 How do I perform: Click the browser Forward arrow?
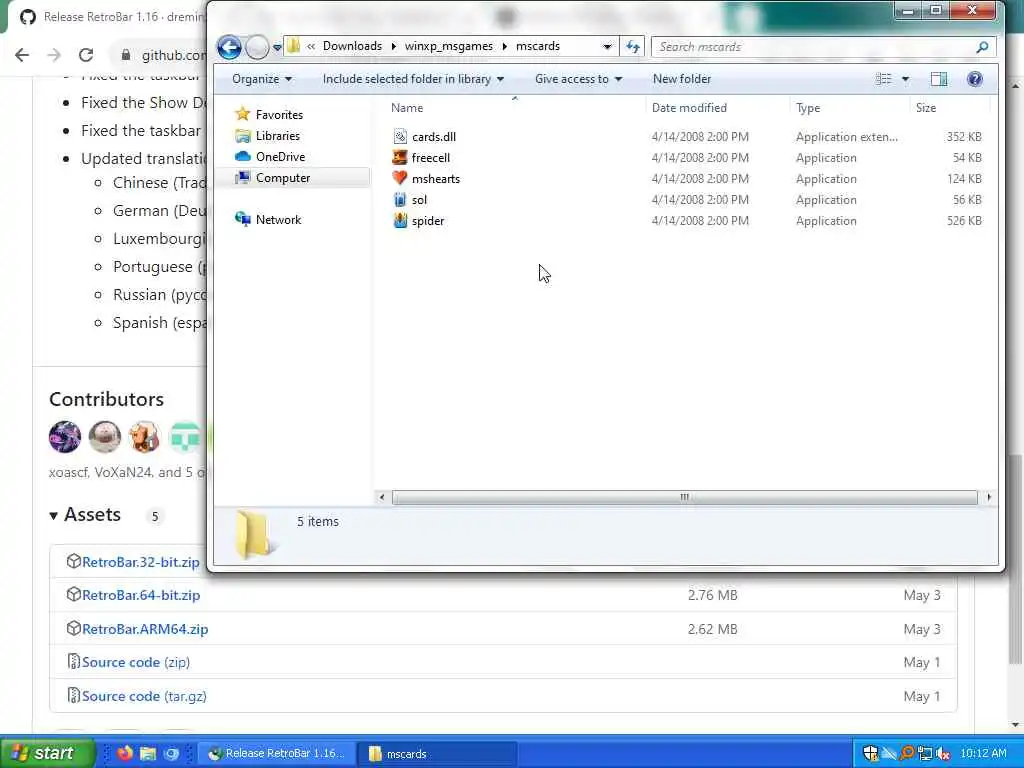54,56
